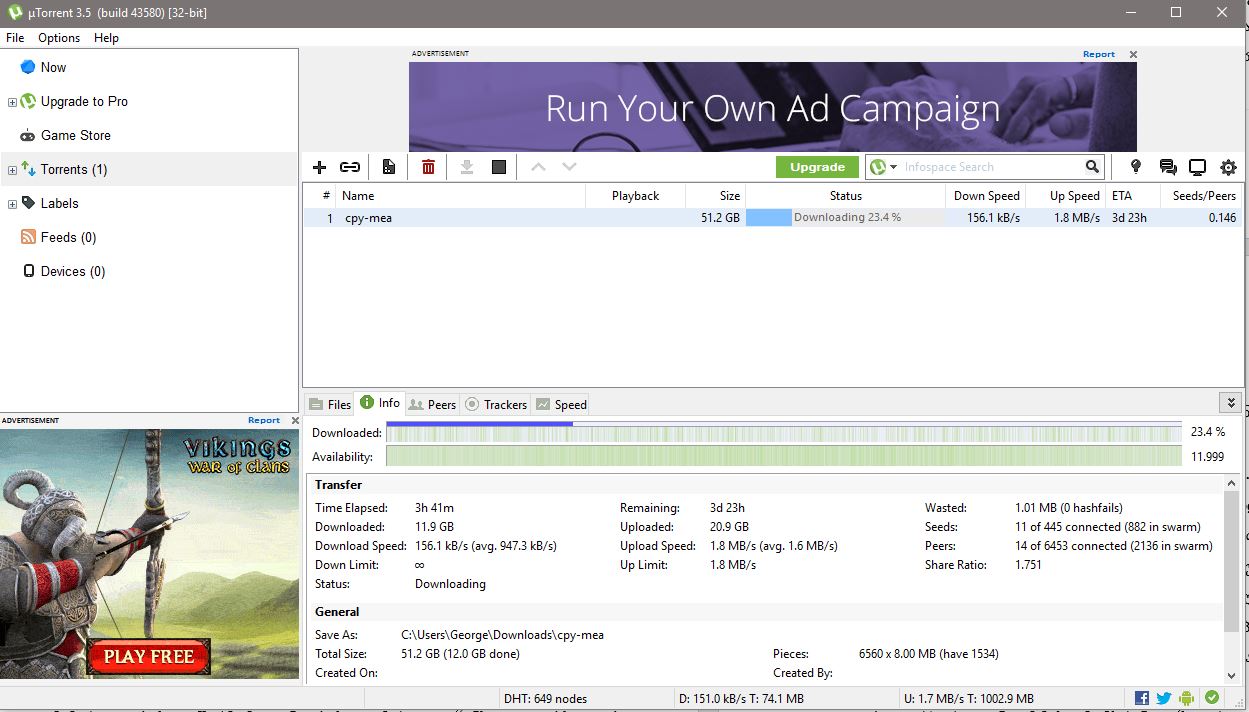Image resolution: width=1249 pixels, height=712 pixels.
Task: Click Add Torrent from URL link icon
Action: (x=349, y=167)
